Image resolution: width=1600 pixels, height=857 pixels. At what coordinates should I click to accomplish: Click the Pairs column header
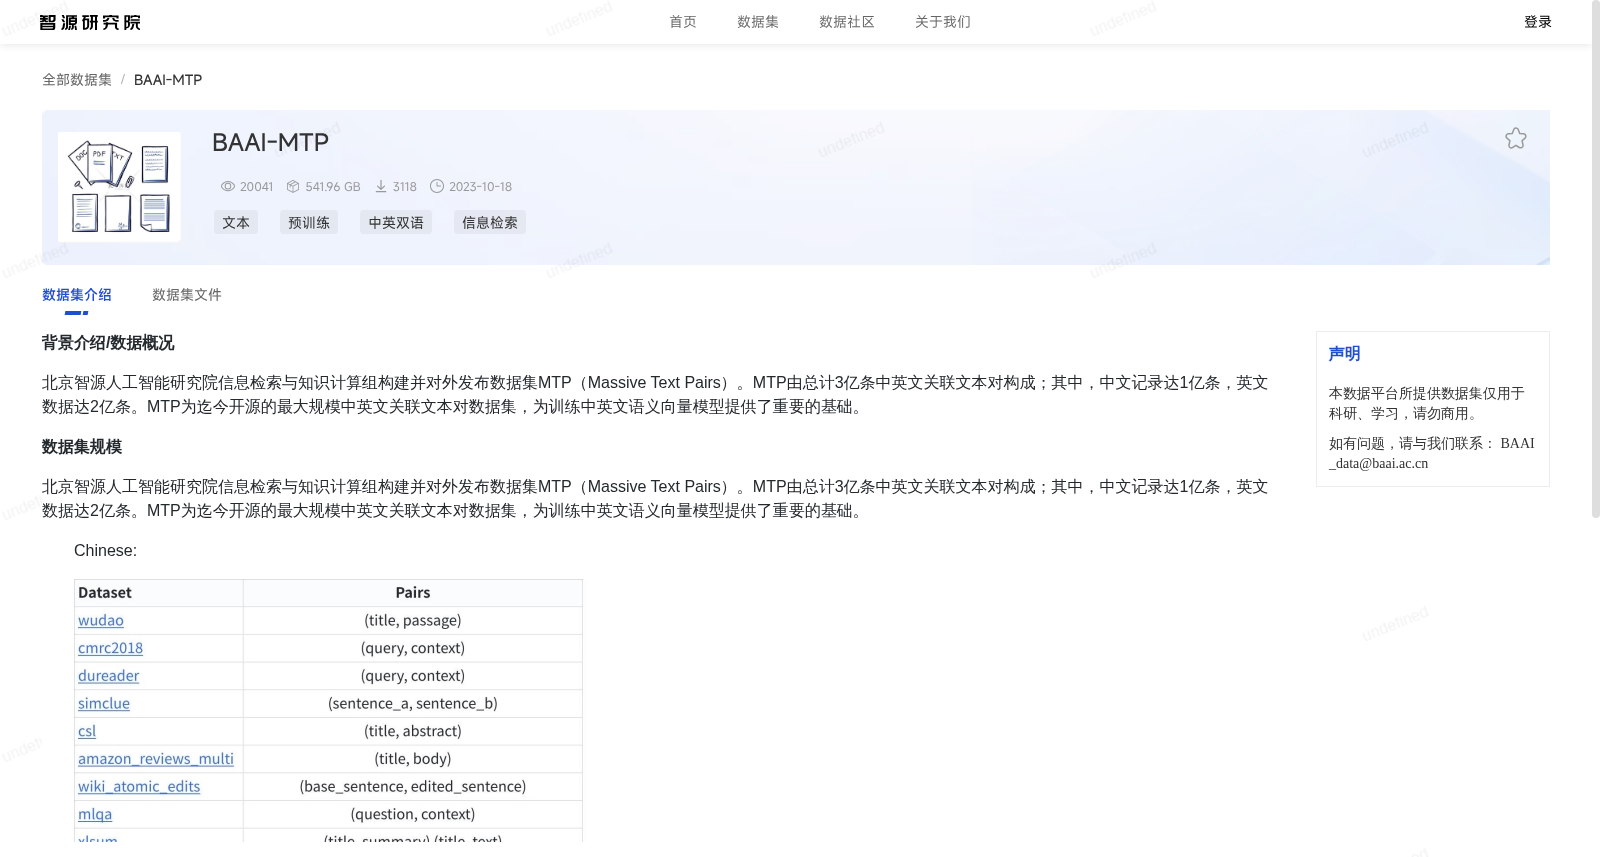[x=413, y=593]
